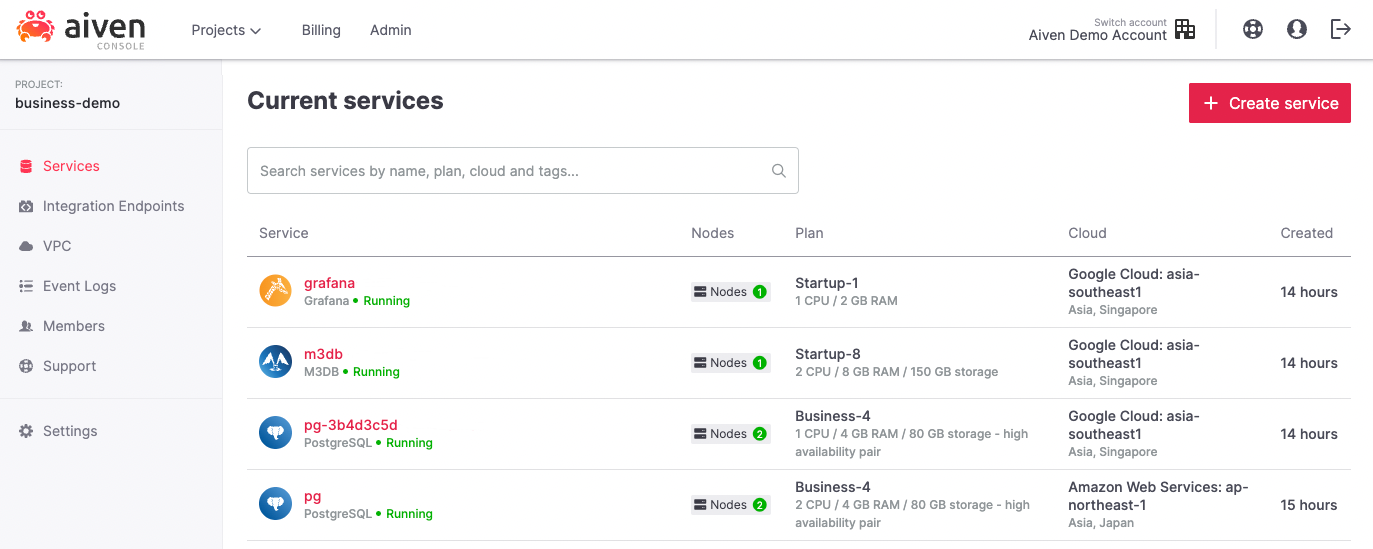
Task: Click the Switch account building icon
Action: click(1185, 29)
